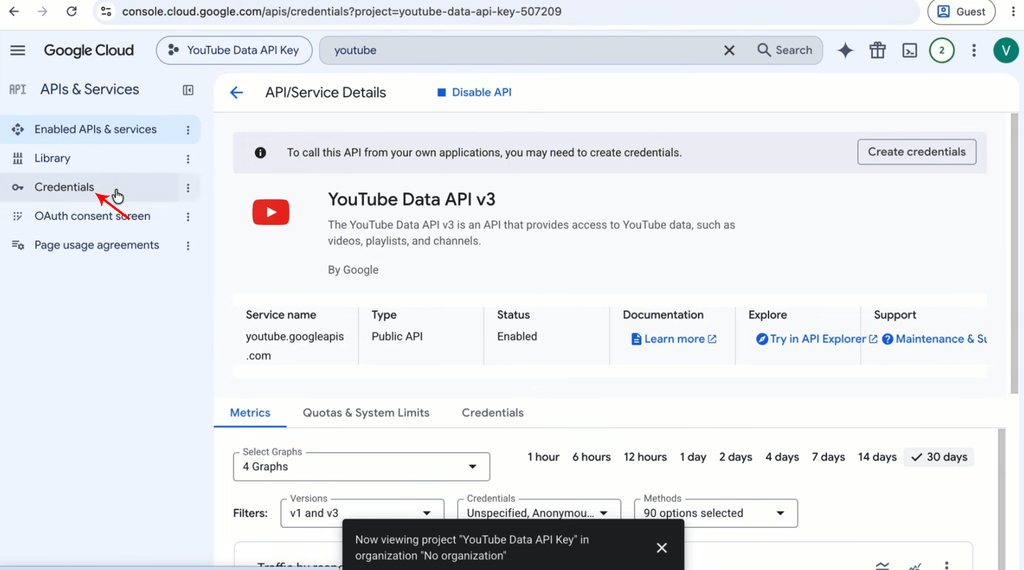Screen dimensions: 1024x570
Task: Select the 30 days time range
Action: tap(939, 457)
